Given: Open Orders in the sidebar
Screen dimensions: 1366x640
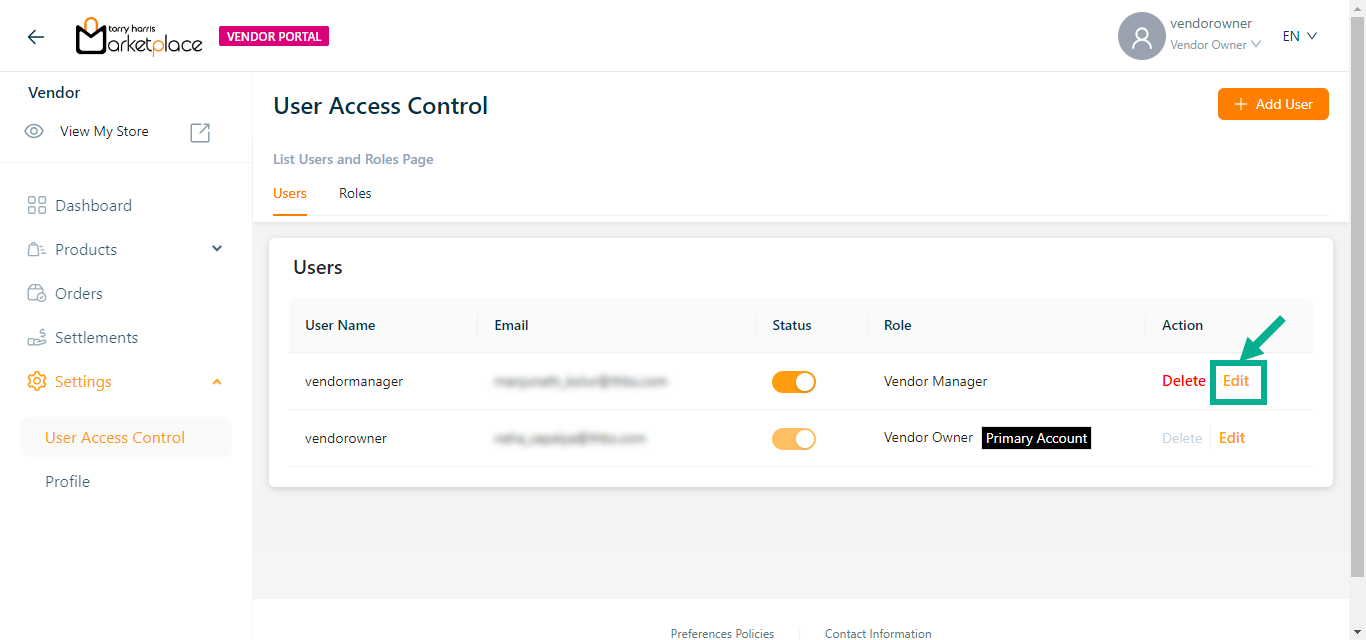Looking at the screenshot, I should pyautogui.click(x=79, y=294).
